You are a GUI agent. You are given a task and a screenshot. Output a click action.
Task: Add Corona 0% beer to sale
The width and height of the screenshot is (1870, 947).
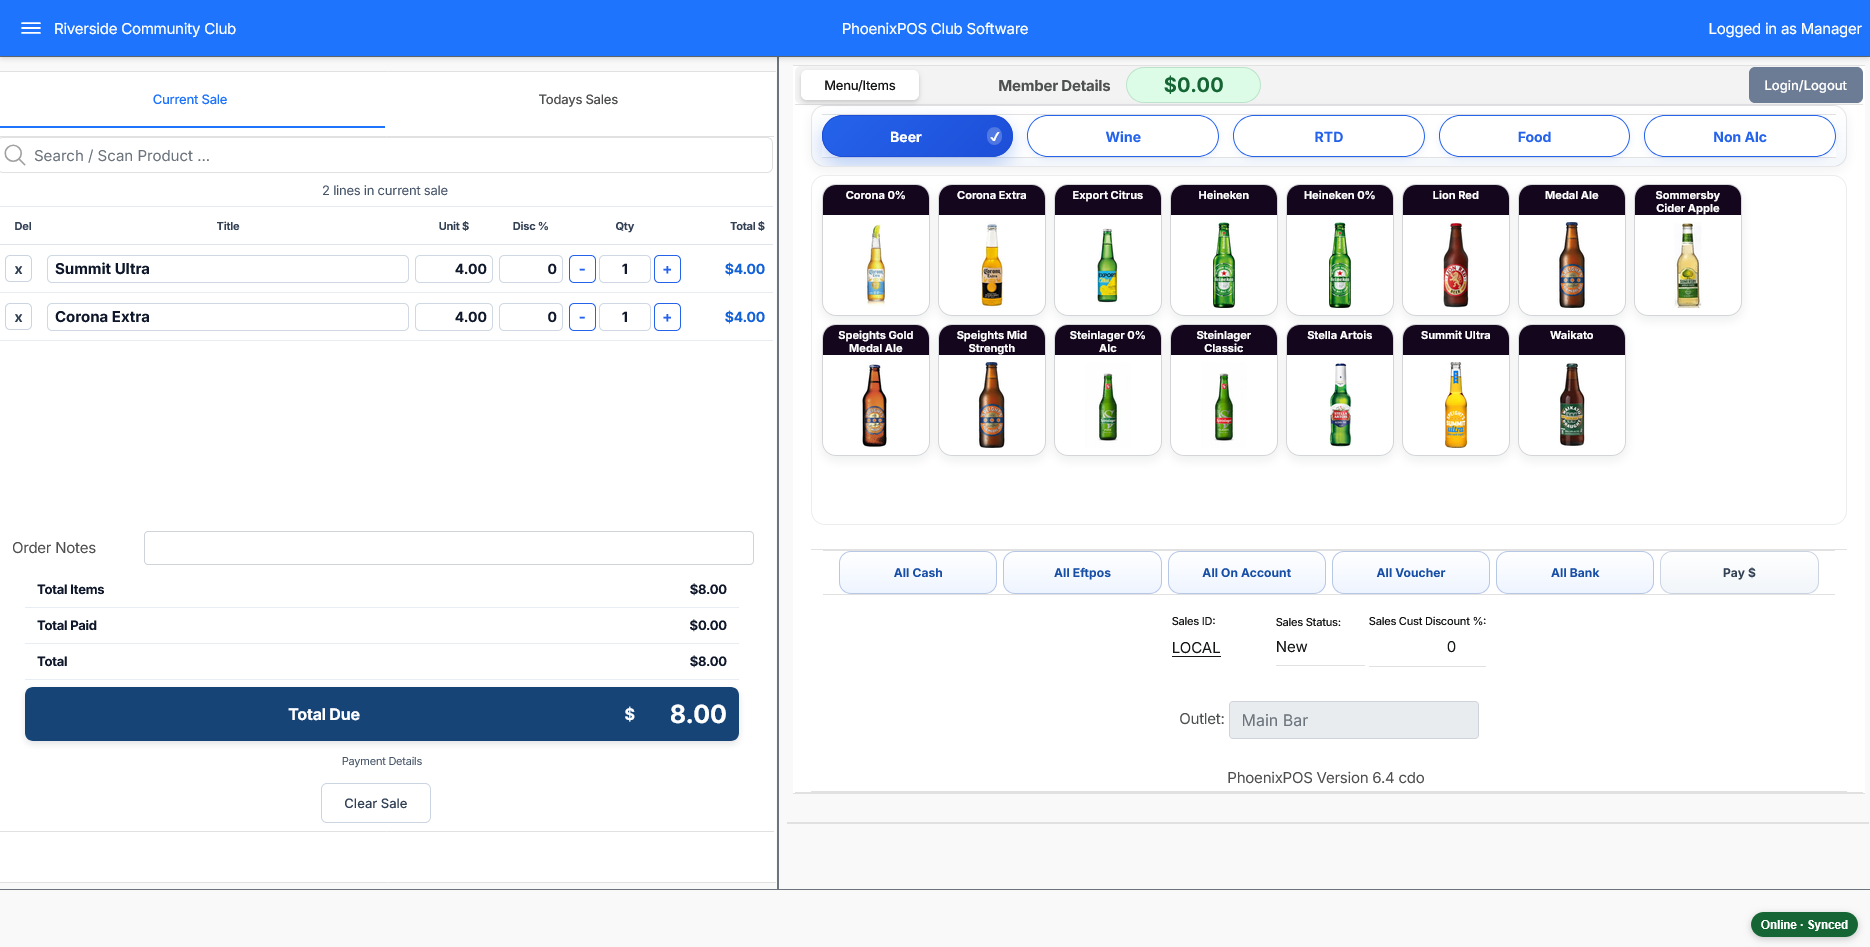coord(876,250)
